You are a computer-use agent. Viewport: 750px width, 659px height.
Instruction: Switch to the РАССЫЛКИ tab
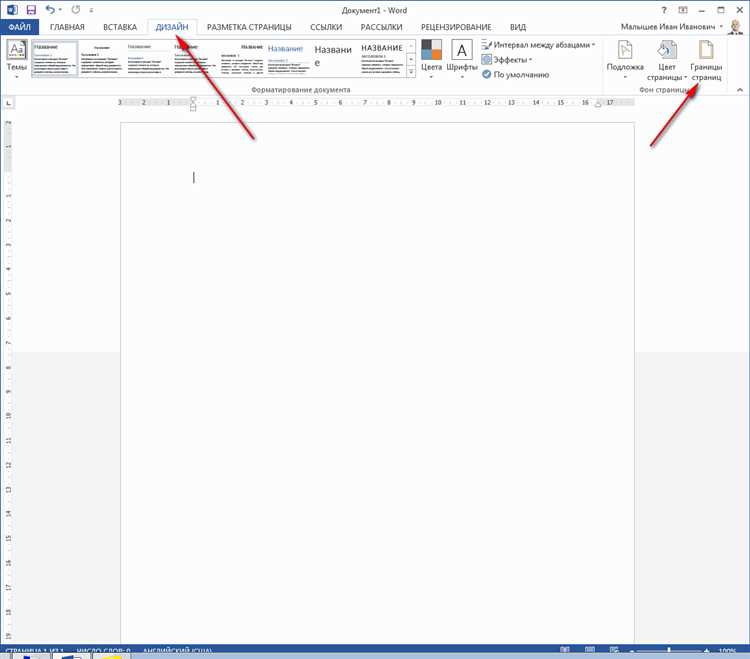(x=381, y=27)
